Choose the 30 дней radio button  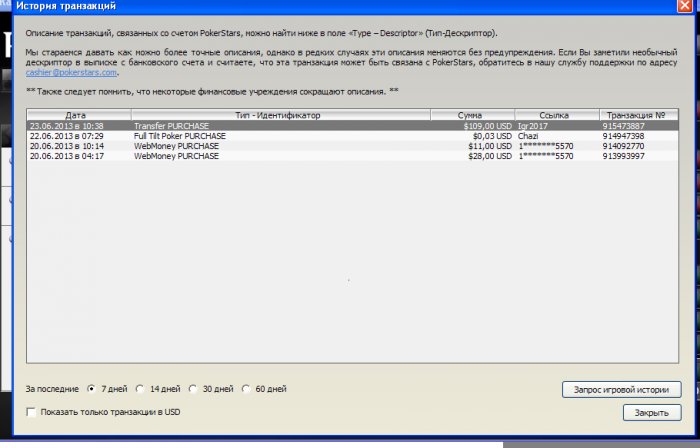192,389
